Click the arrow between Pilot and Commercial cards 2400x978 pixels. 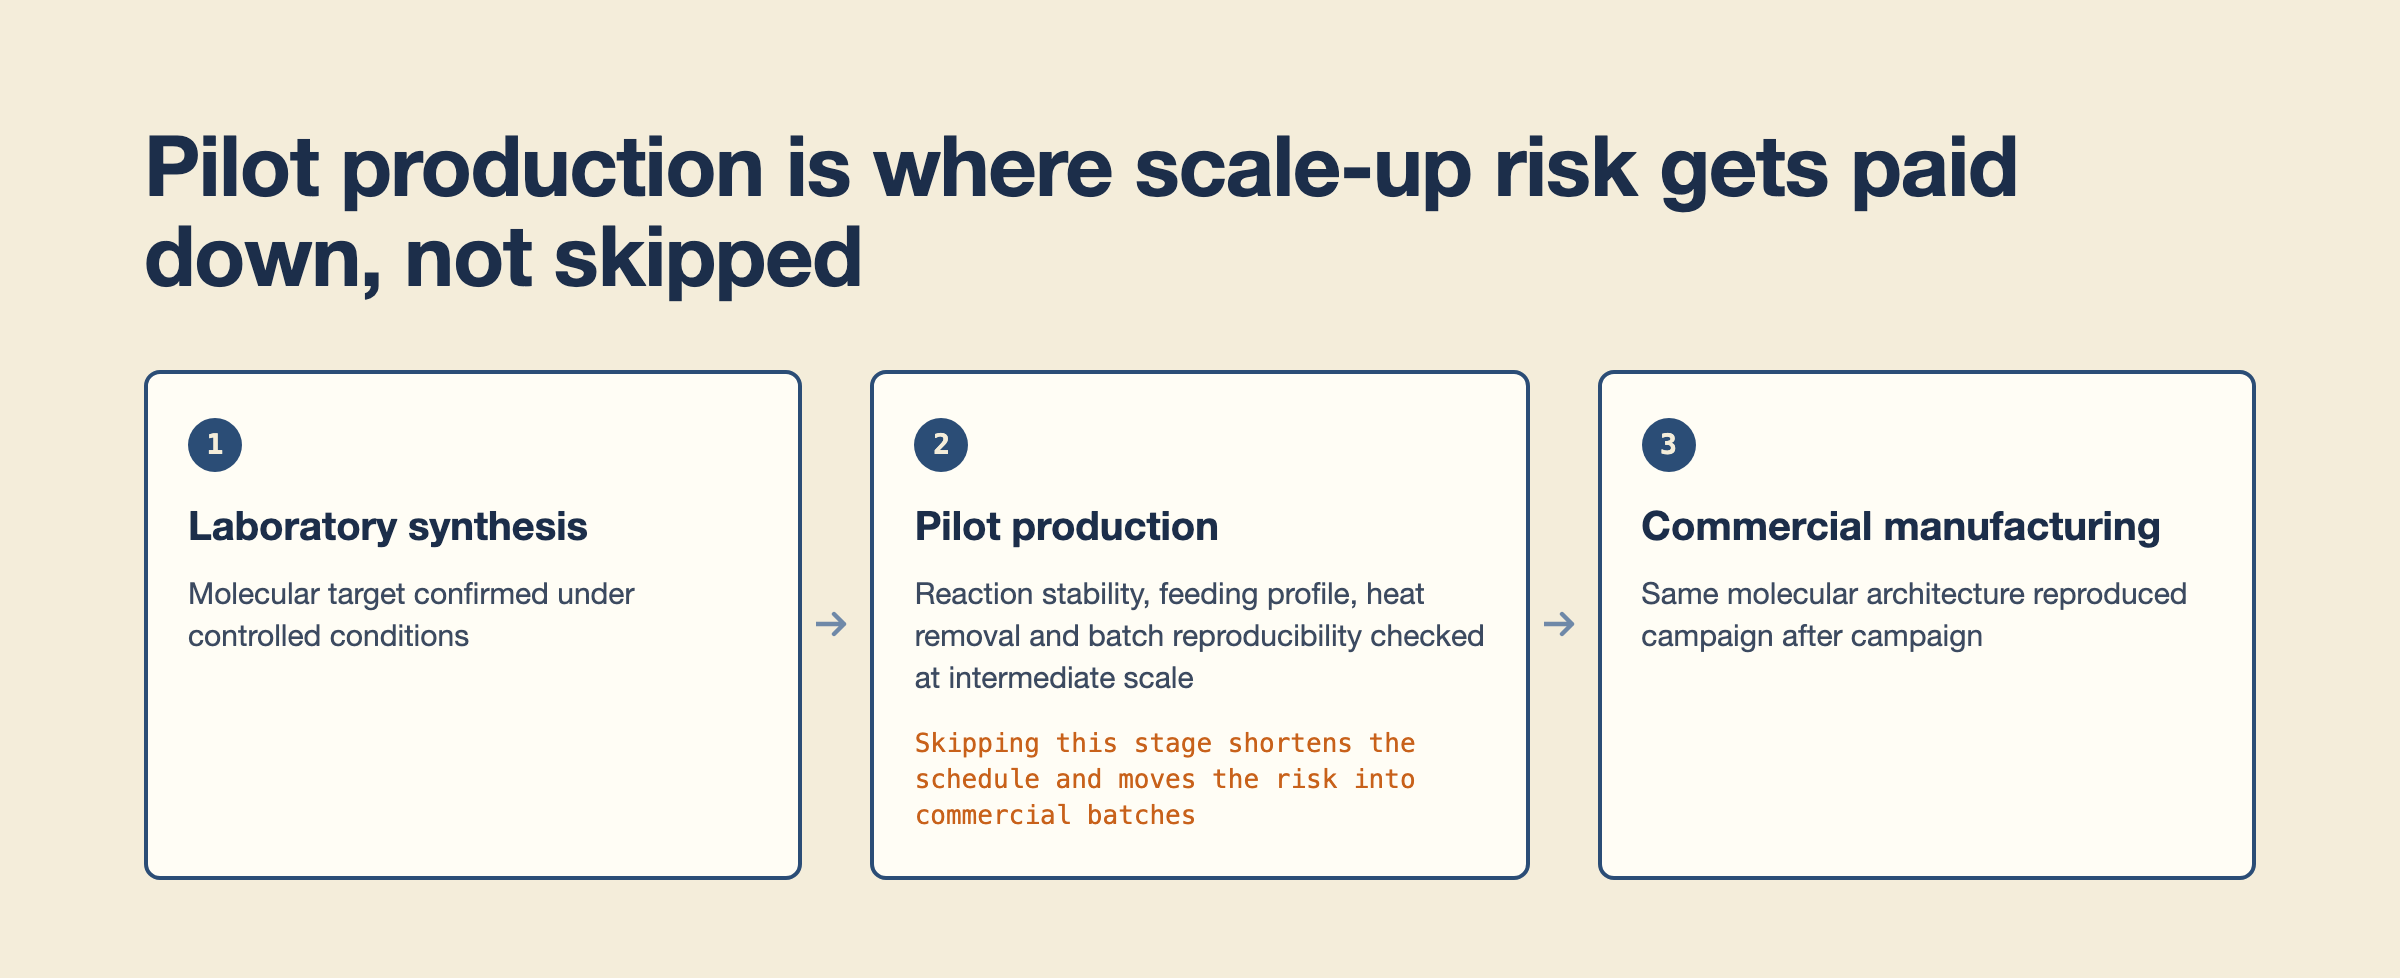click(x=1559, y=624)
